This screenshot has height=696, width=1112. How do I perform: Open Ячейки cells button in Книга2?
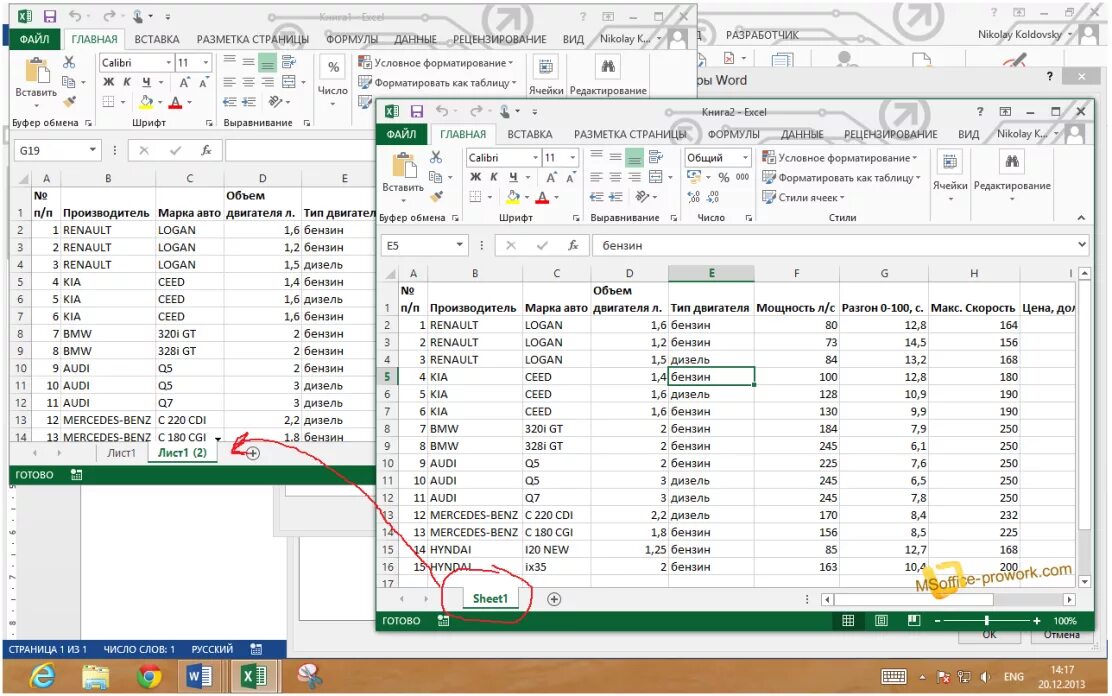click(950, 162)
